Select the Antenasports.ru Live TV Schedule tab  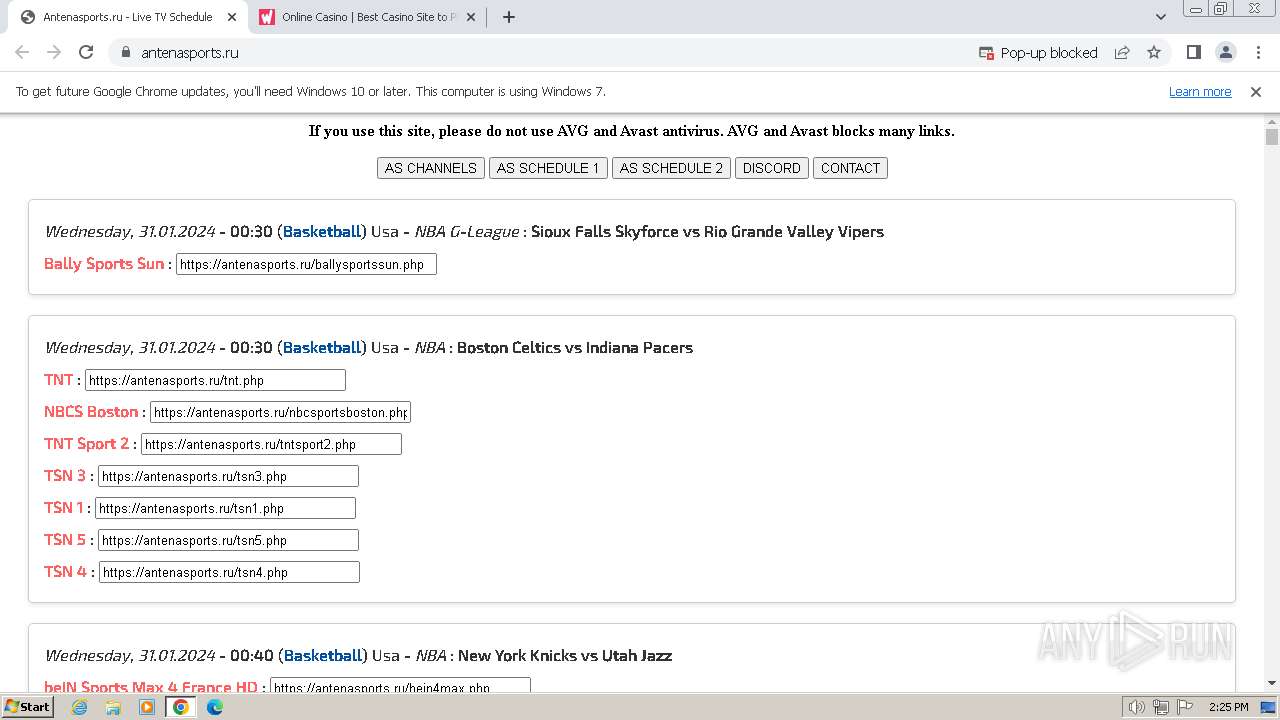click(128, 17)
